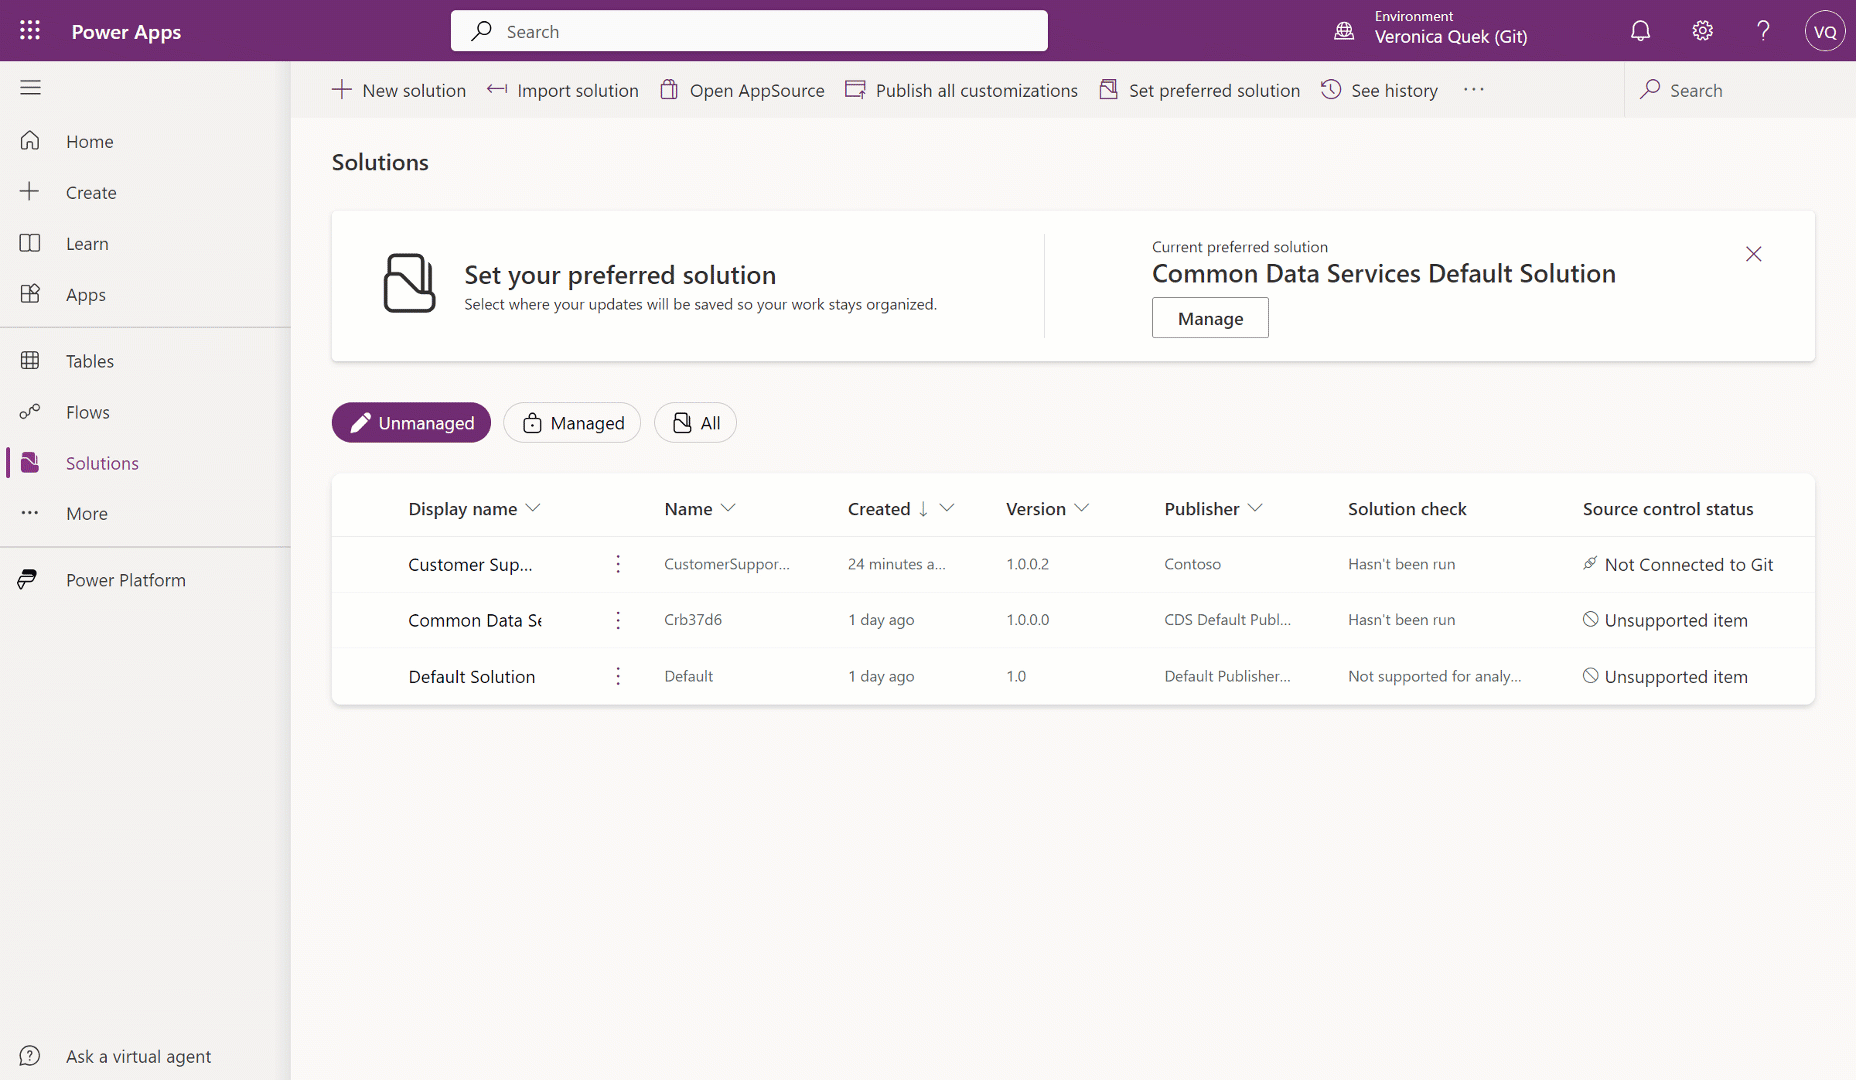Go to Tables in left navigation
Image resolution: width=1856 pixels, height=1080 pixels.
pos(90,361)
